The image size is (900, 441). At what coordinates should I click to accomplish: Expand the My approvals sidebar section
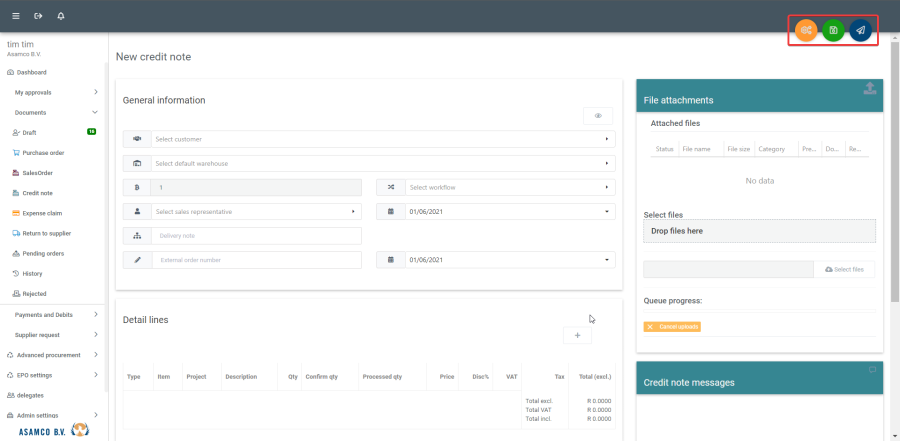click(x=95, y=92)
